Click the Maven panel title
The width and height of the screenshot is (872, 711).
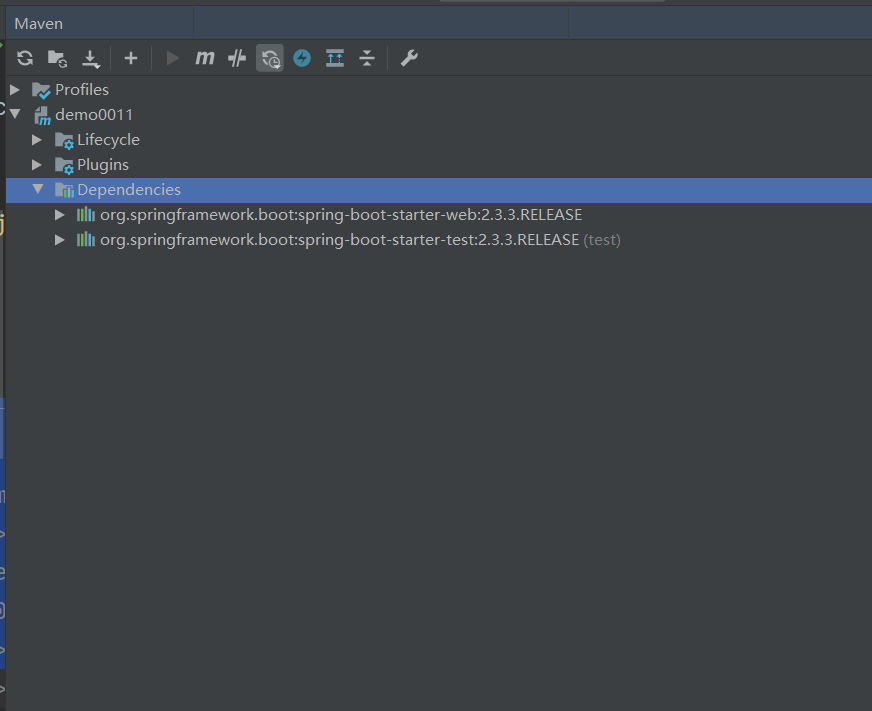38,22
